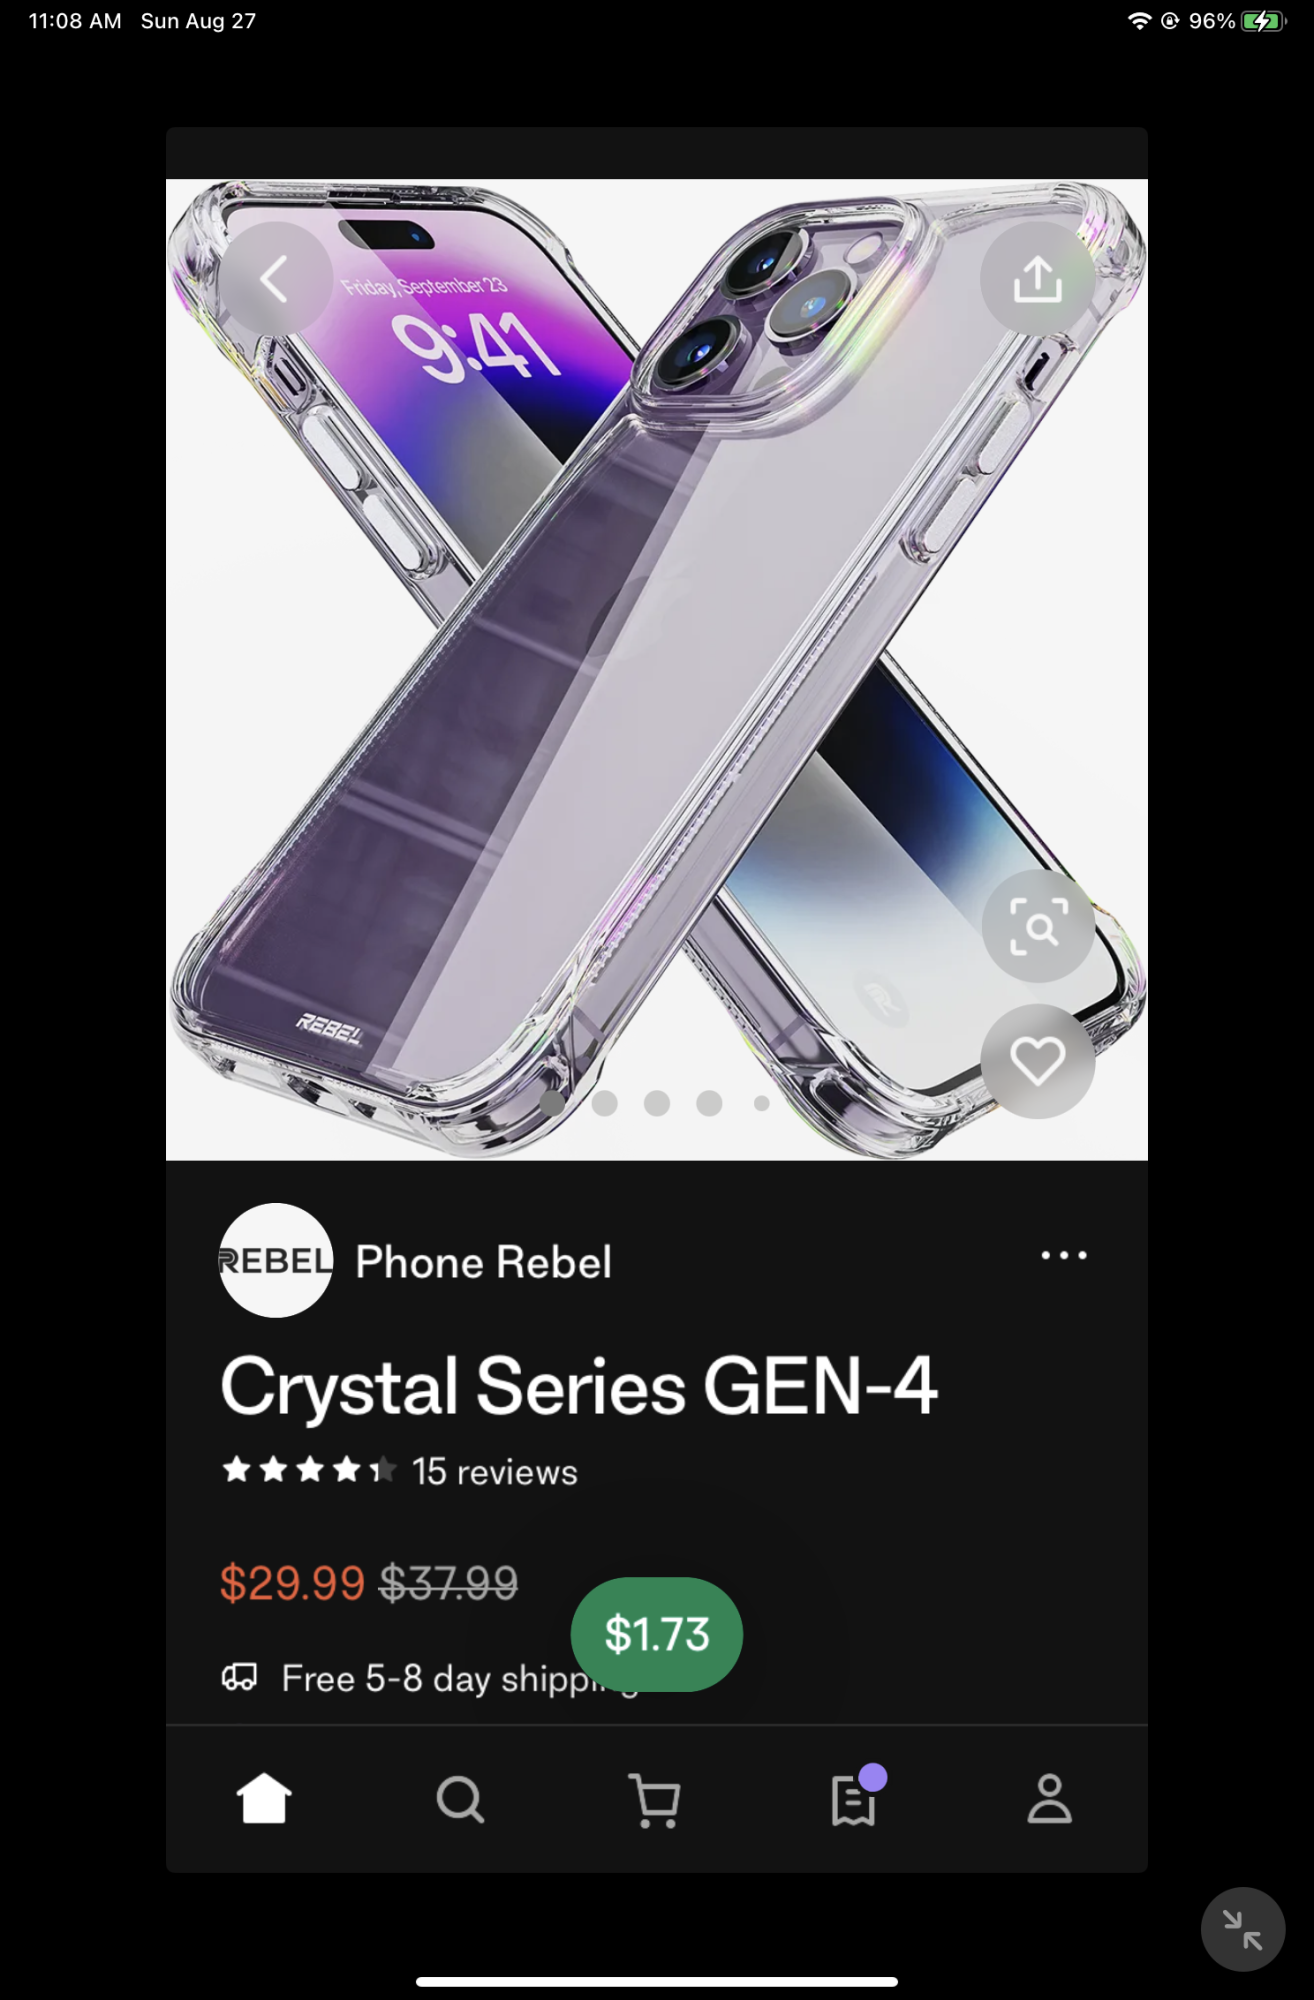The height and width of the screenshot is (2000, 1314).
Task: Select the third image carousel dot
Action: (657, 1103)
